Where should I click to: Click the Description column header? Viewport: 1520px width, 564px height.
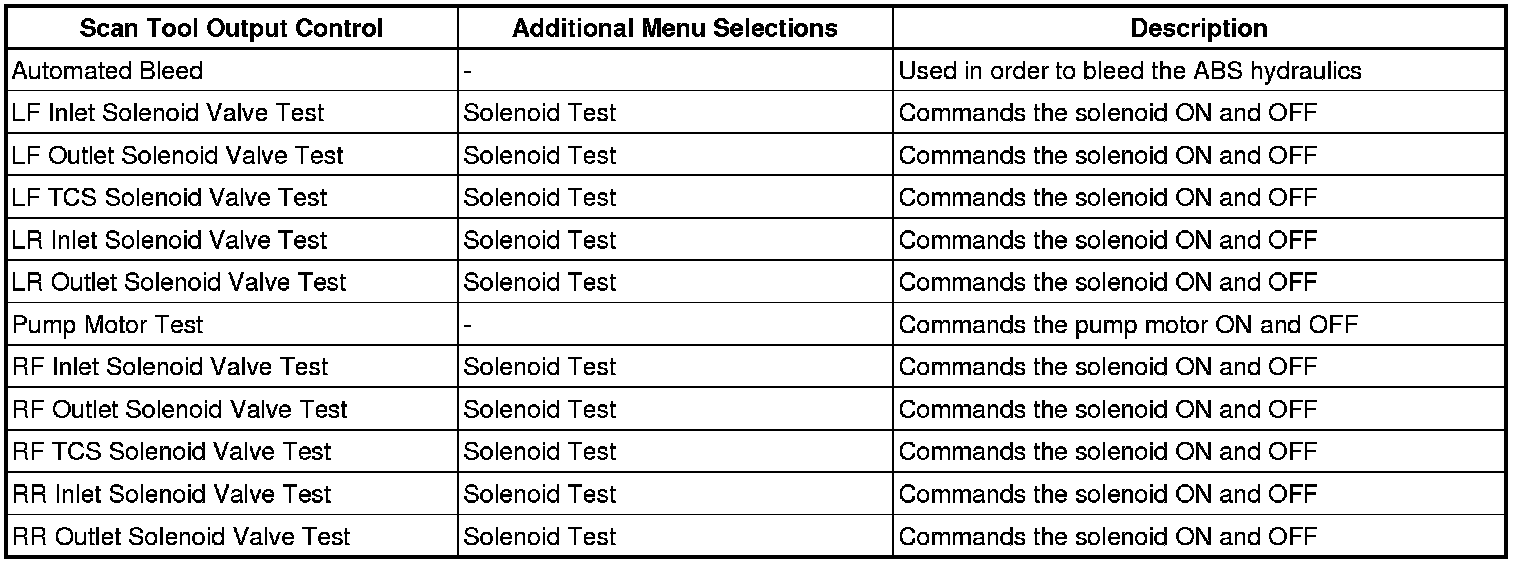click(1199, 29)
